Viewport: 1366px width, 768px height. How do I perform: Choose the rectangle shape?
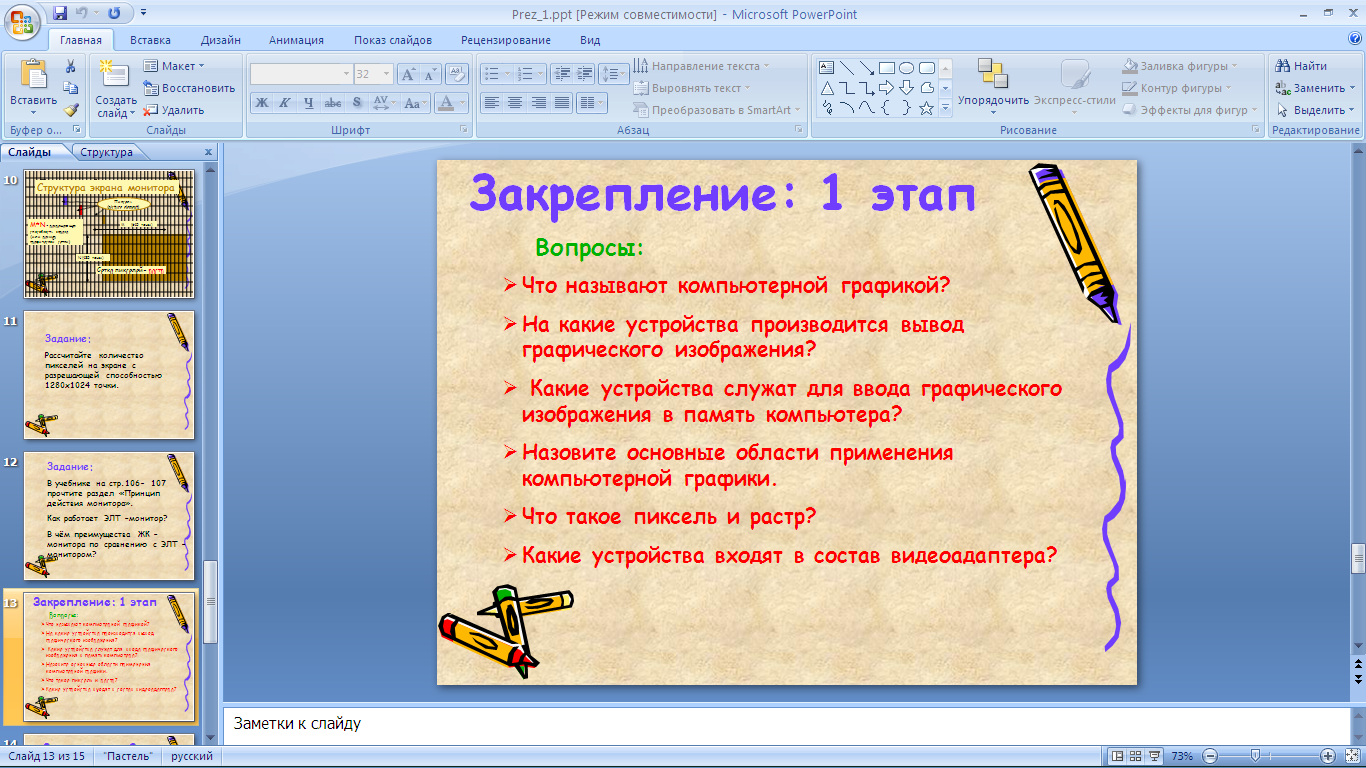point(886,67)
